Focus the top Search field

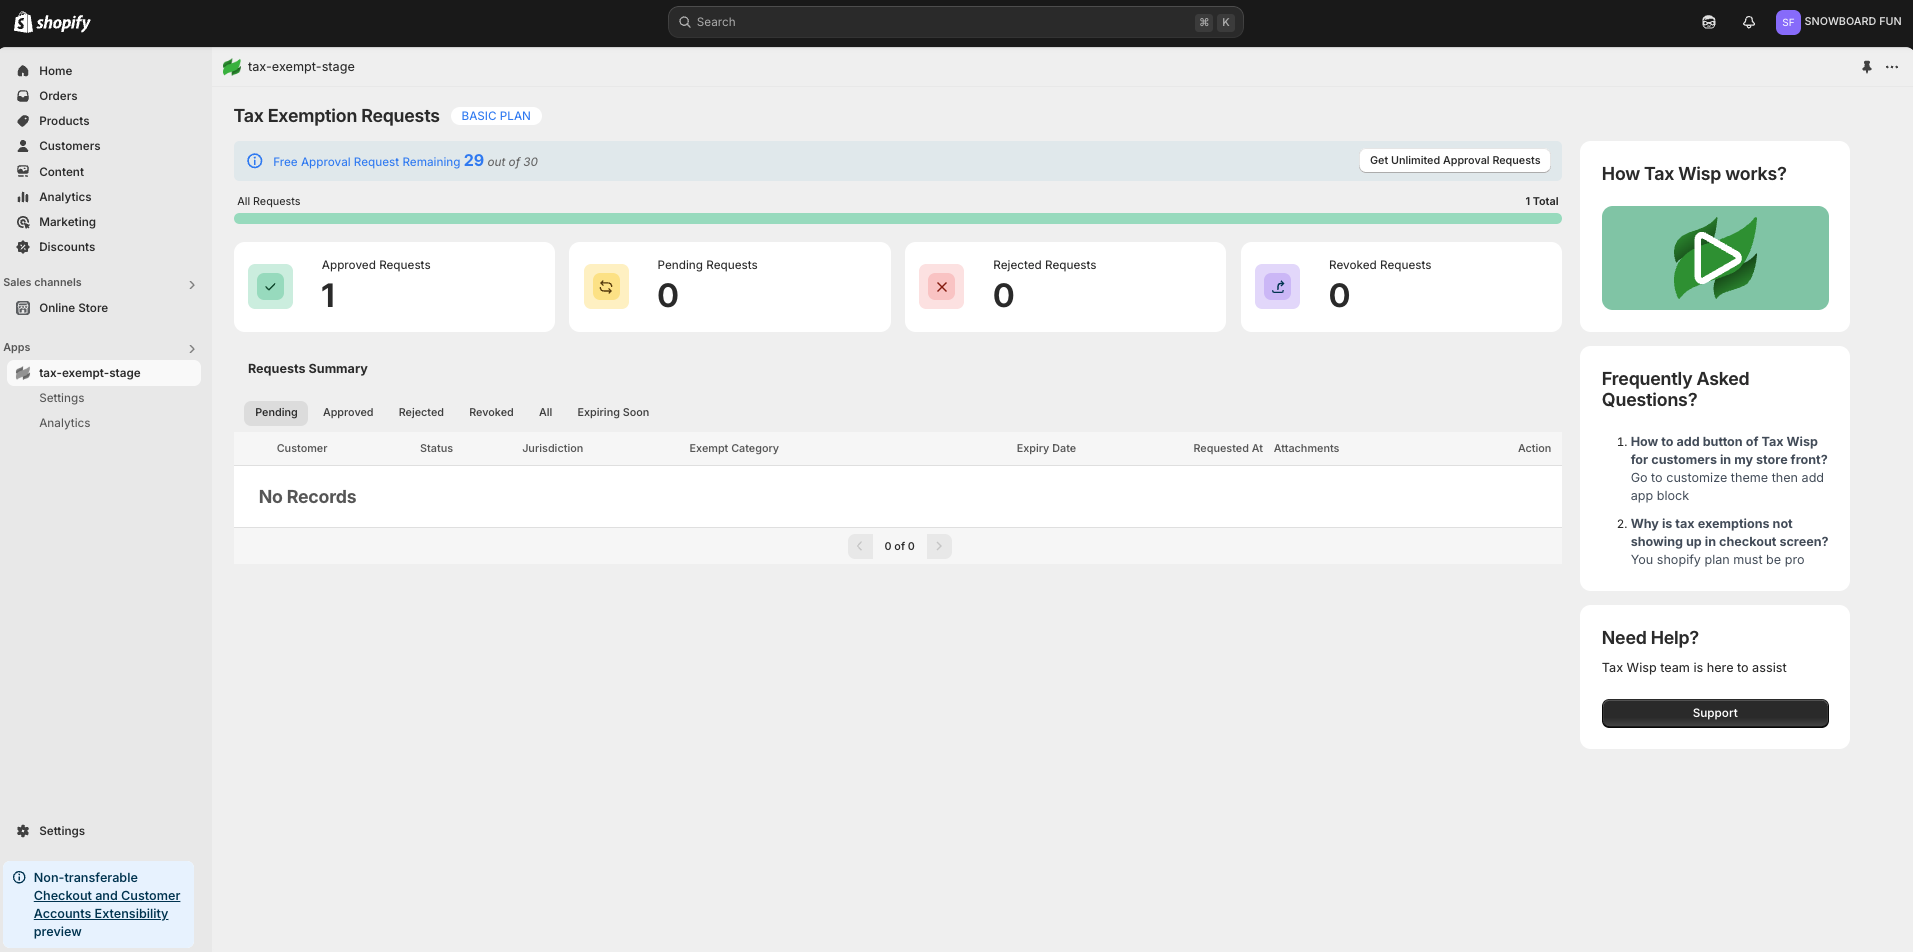tap(955, 22)
